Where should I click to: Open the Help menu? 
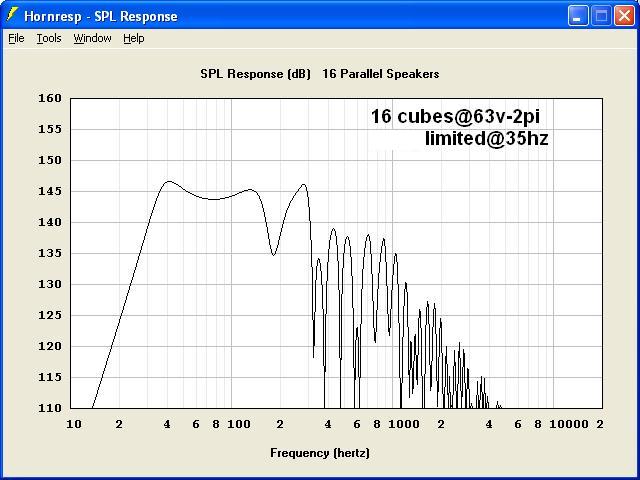pyautogui.click(x=134, y=38)
